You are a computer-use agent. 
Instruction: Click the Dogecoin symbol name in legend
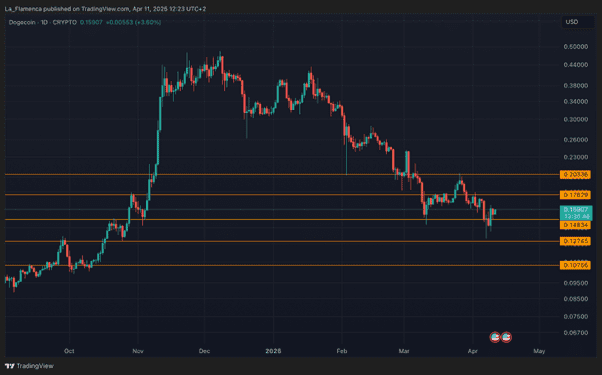click(22, 22)
